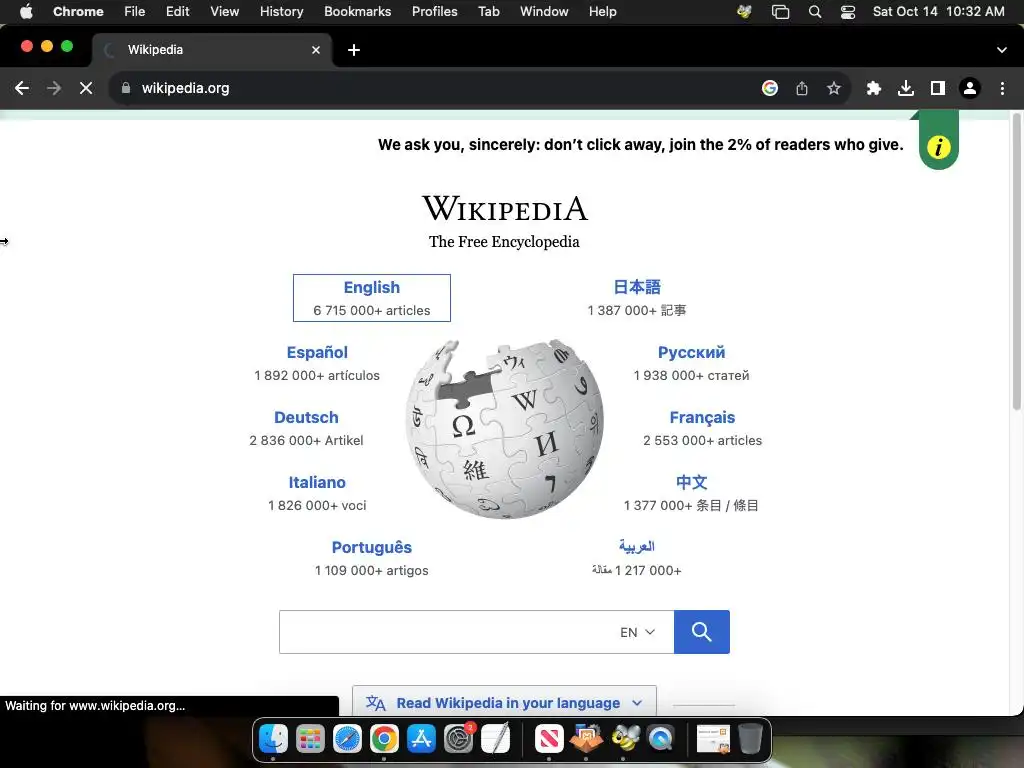
Task: Open the tab search chevron
Action: click(1002, 50)
